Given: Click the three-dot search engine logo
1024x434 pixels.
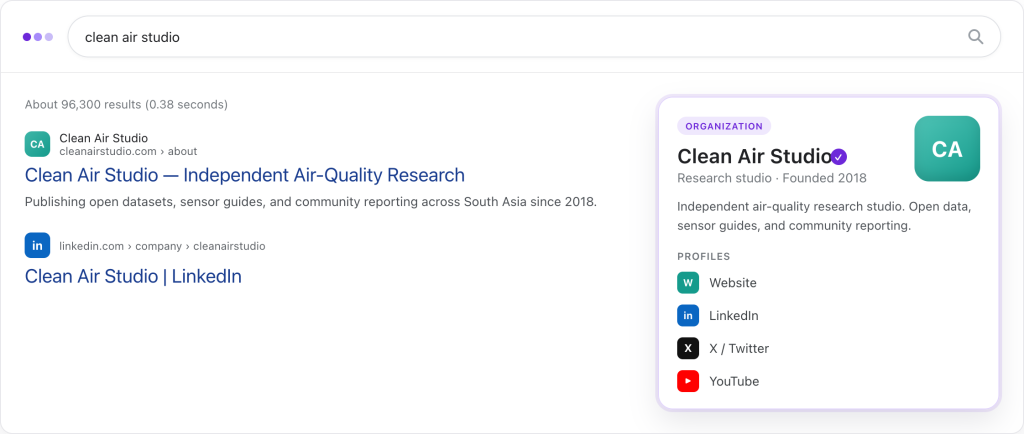Looking at the screenshot, I should click(x=38, y=37).
